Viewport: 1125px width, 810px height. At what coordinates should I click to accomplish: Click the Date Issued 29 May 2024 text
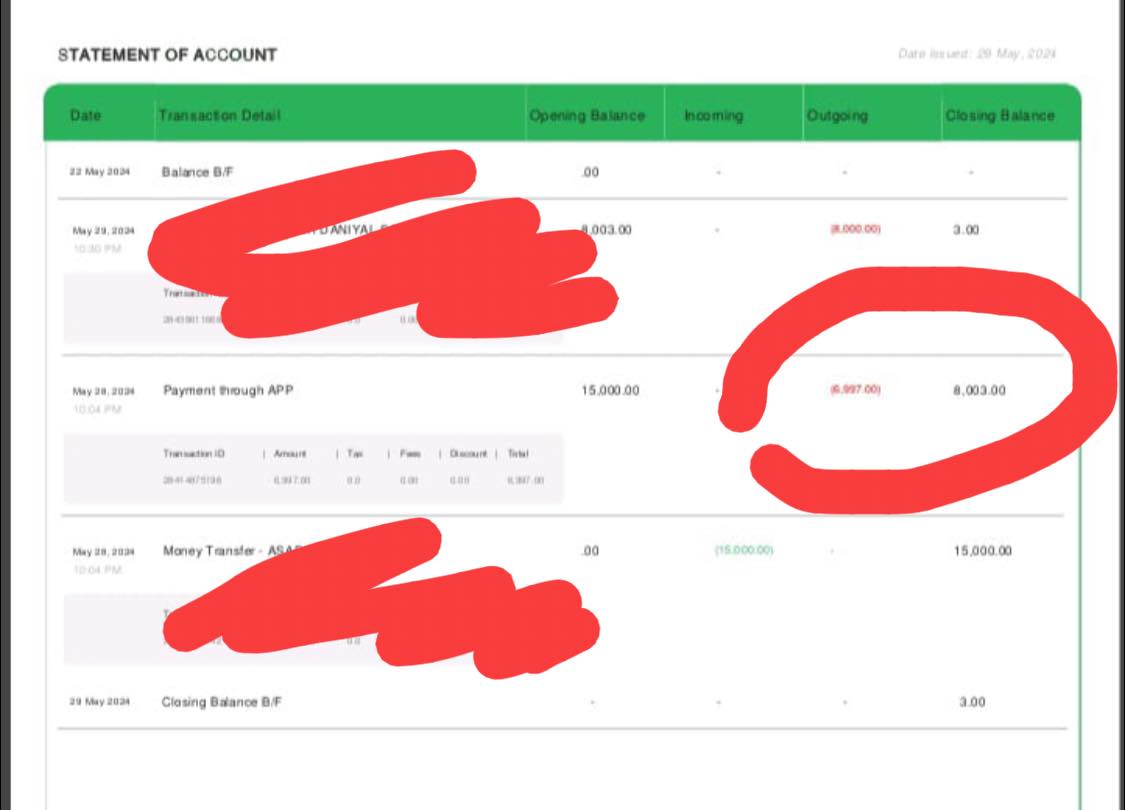coord(976,54)
